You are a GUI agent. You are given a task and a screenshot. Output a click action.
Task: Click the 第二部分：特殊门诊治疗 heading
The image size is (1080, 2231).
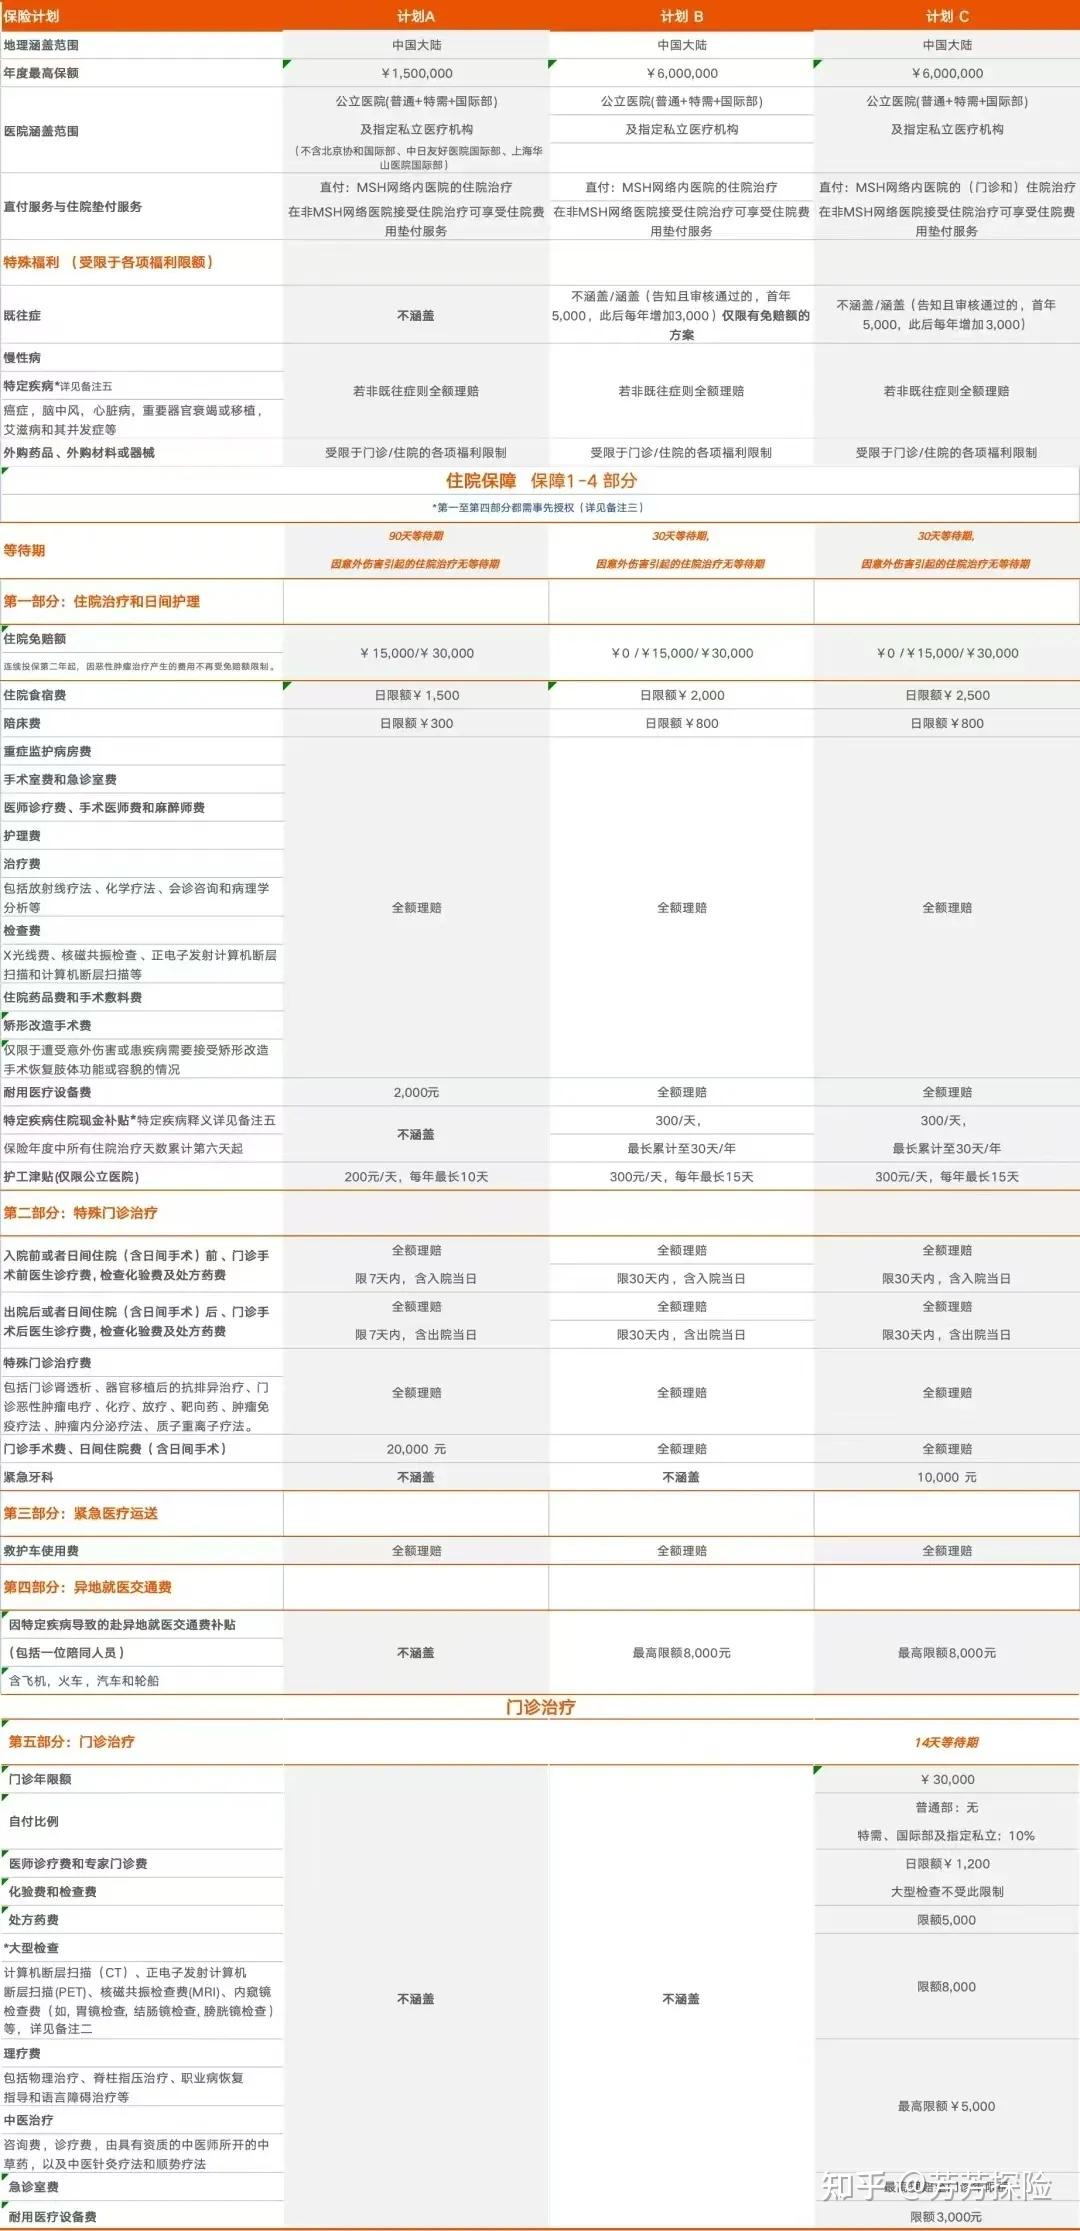80,1212
